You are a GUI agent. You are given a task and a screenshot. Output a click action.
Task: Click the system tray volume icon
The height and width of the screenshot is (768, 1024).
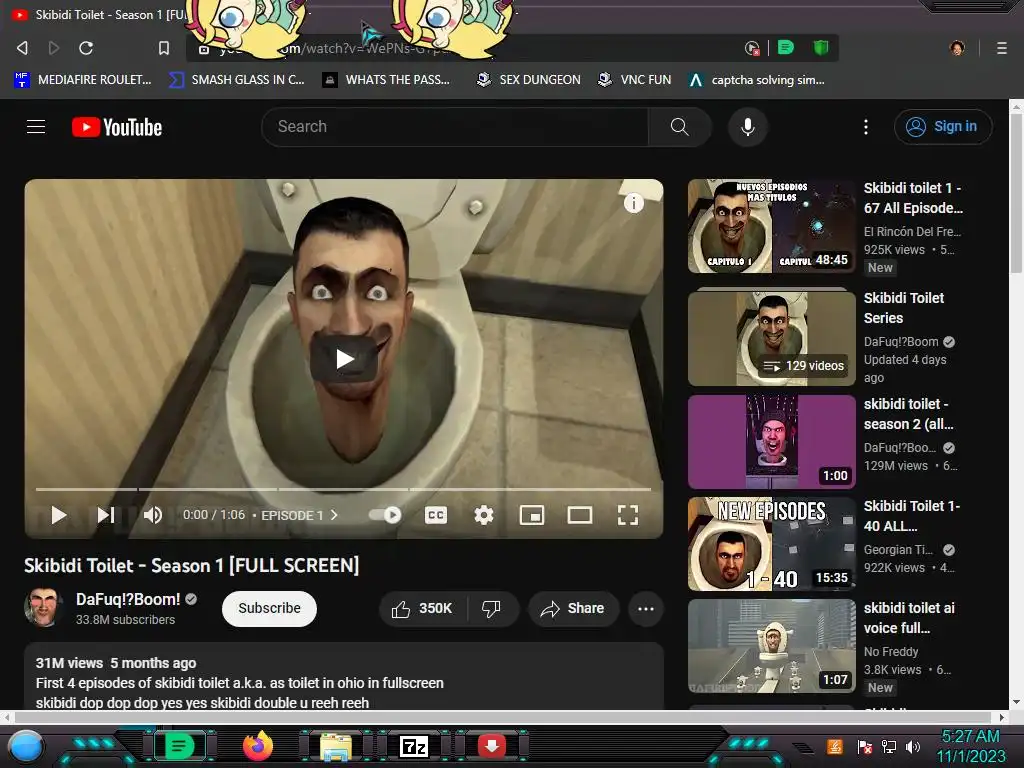coord(913,746)
